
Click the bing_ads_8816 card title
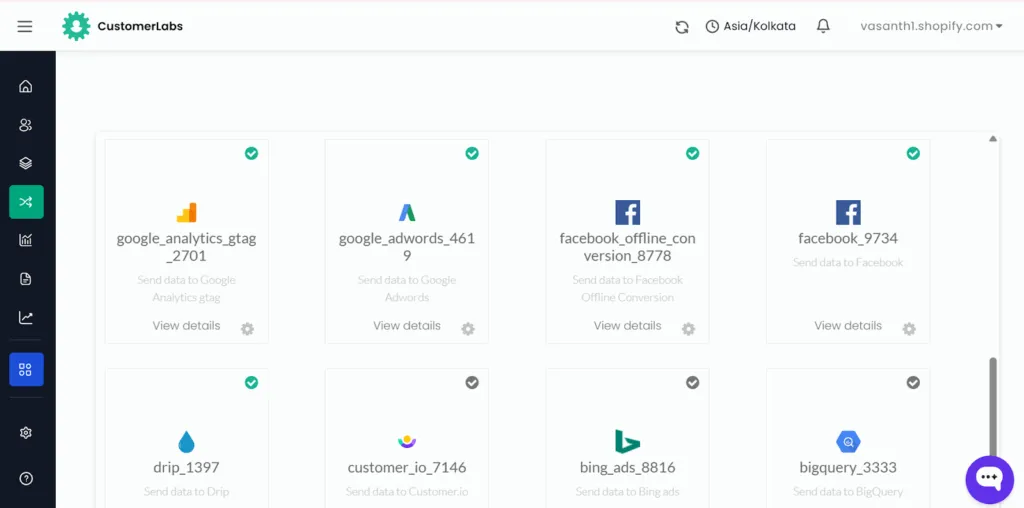628,468
